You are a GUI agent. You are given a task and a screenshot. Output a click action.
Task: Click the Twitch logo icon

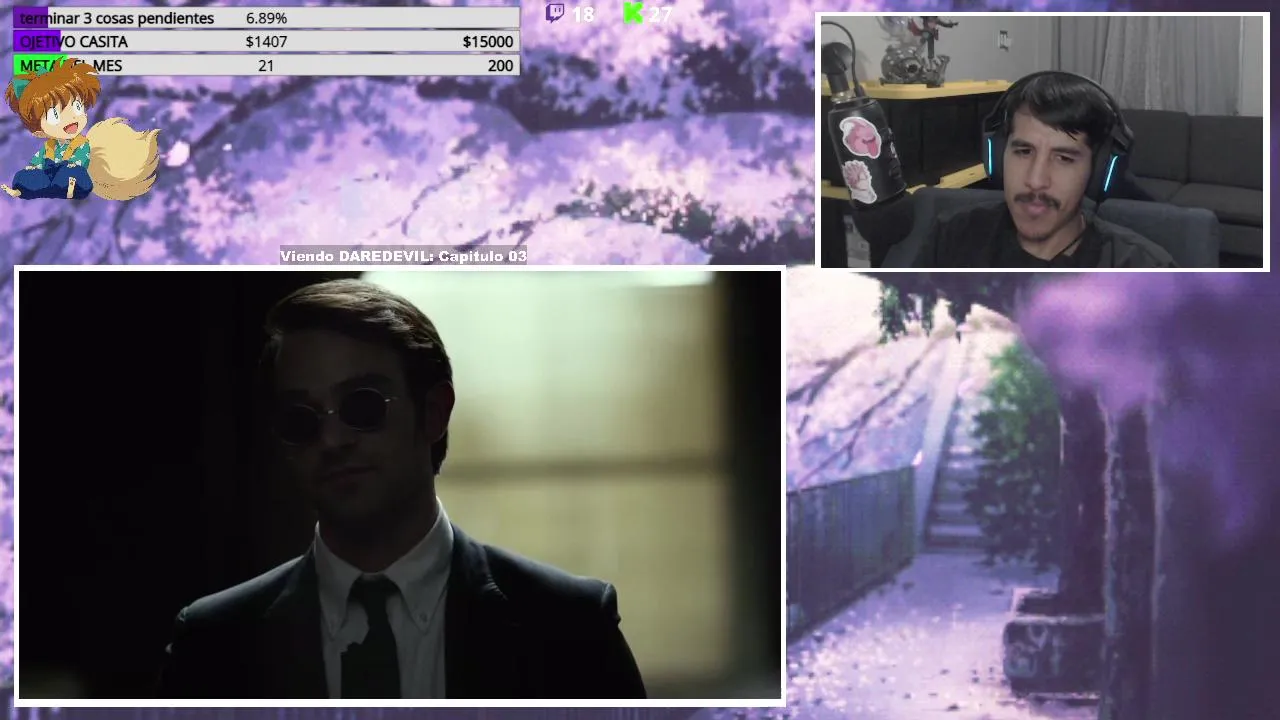[x=555, y=13]
